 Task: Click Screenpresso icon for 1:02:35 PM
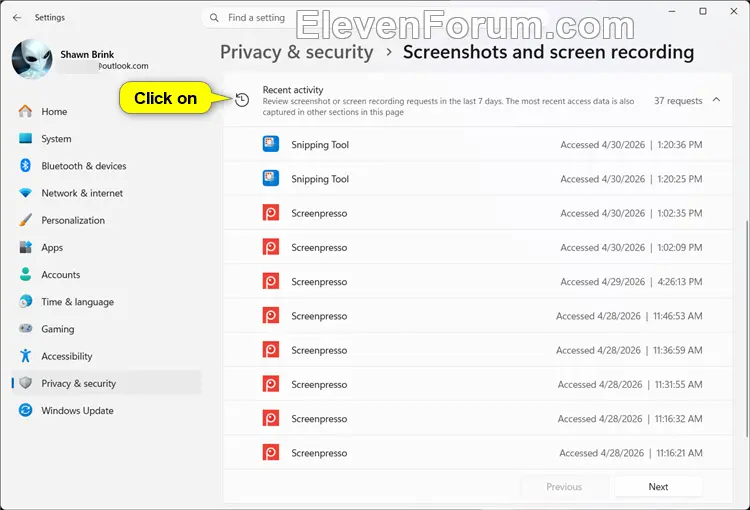click(x=271, y=213)
